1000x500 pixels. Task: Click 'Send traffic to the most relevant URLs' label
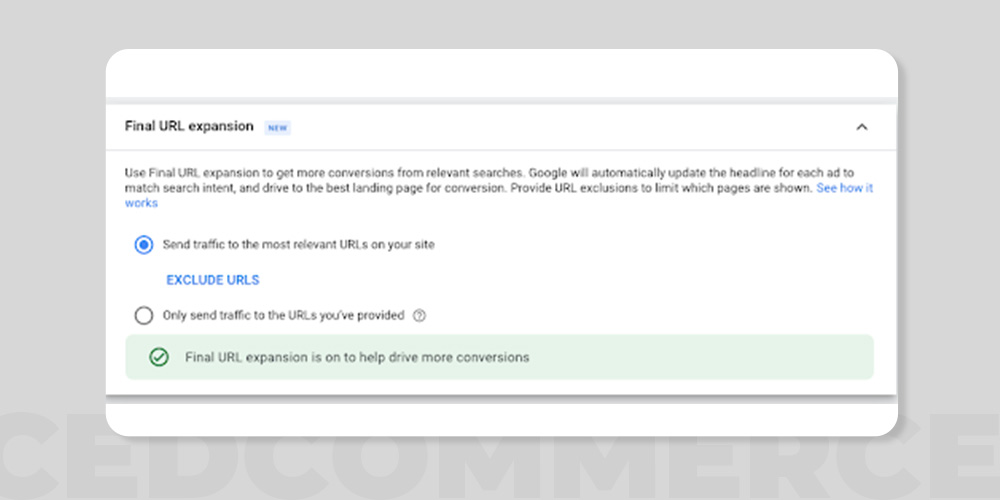tap(298, 244)
